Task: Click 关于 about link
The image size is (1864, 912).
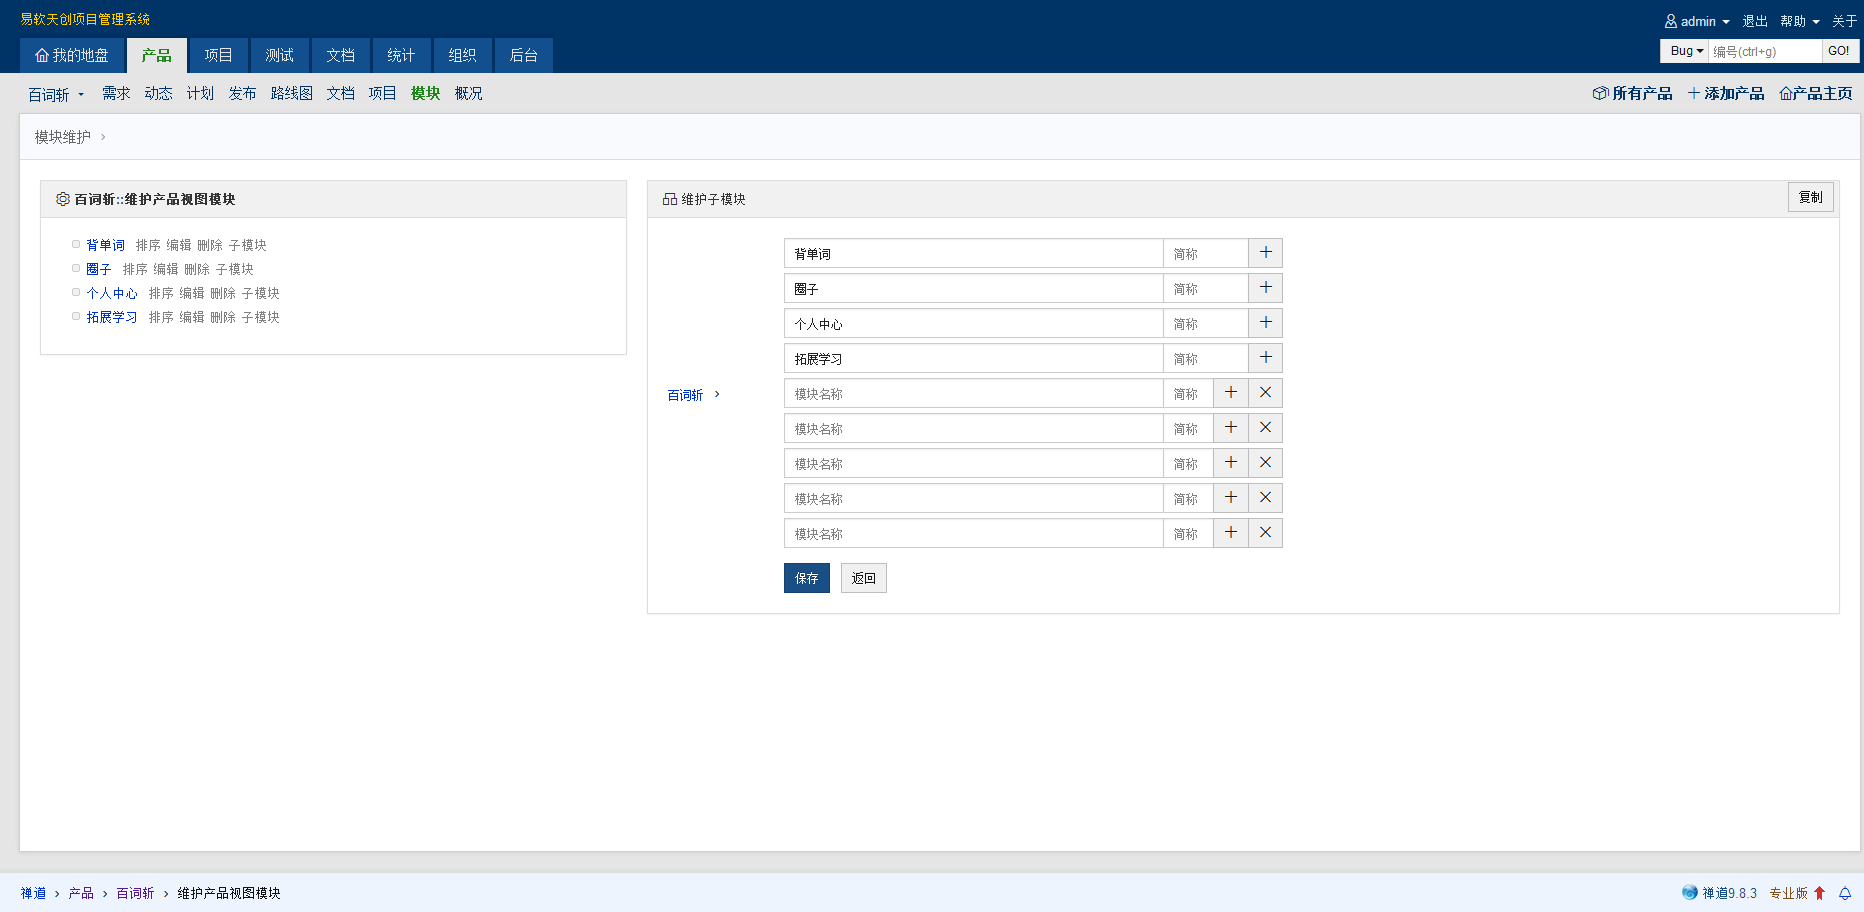Action: (x=1845, y=21)
